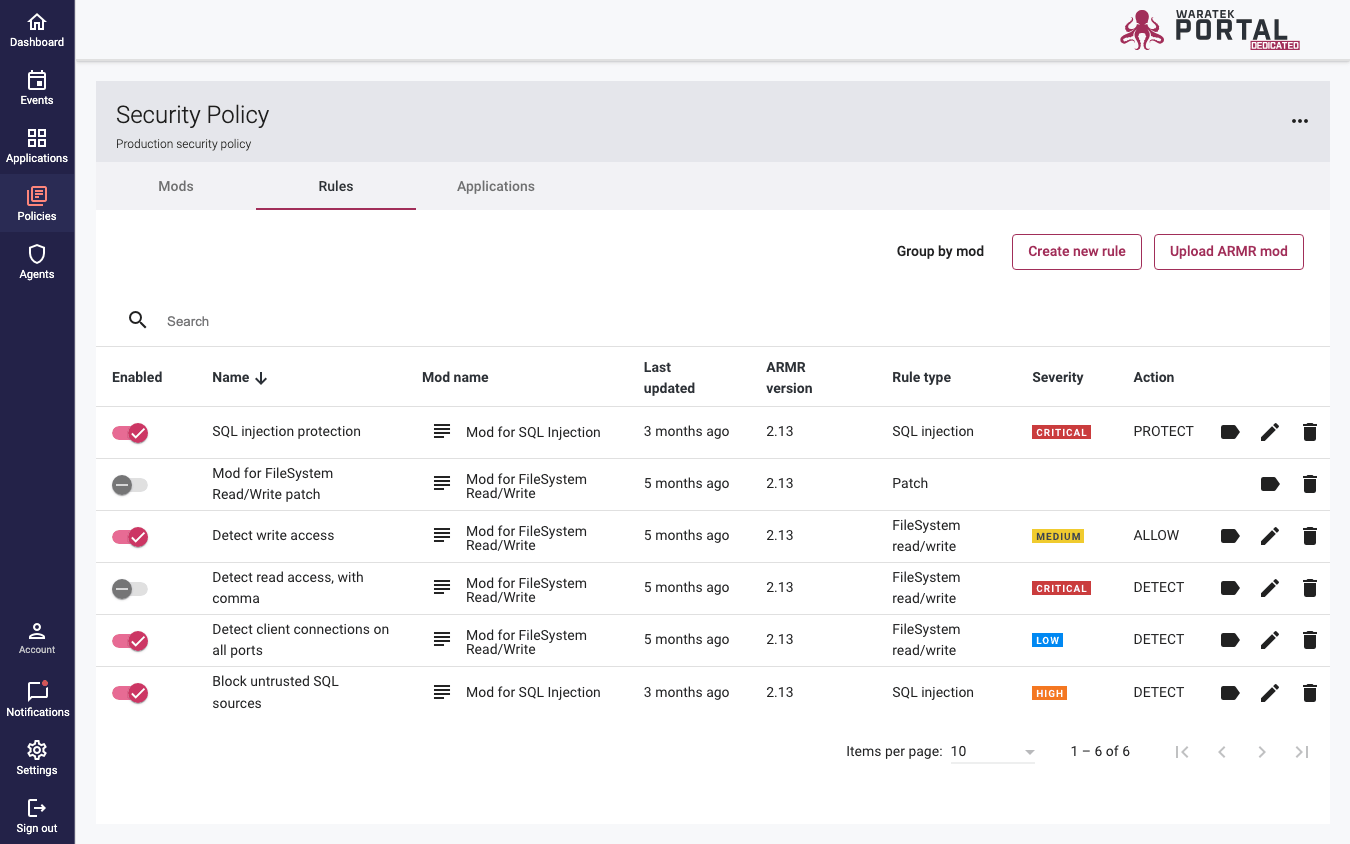Go to the next page of rules
Image resolution: width=1350 pixels, height=844 pixels.
pos(1262,752)
